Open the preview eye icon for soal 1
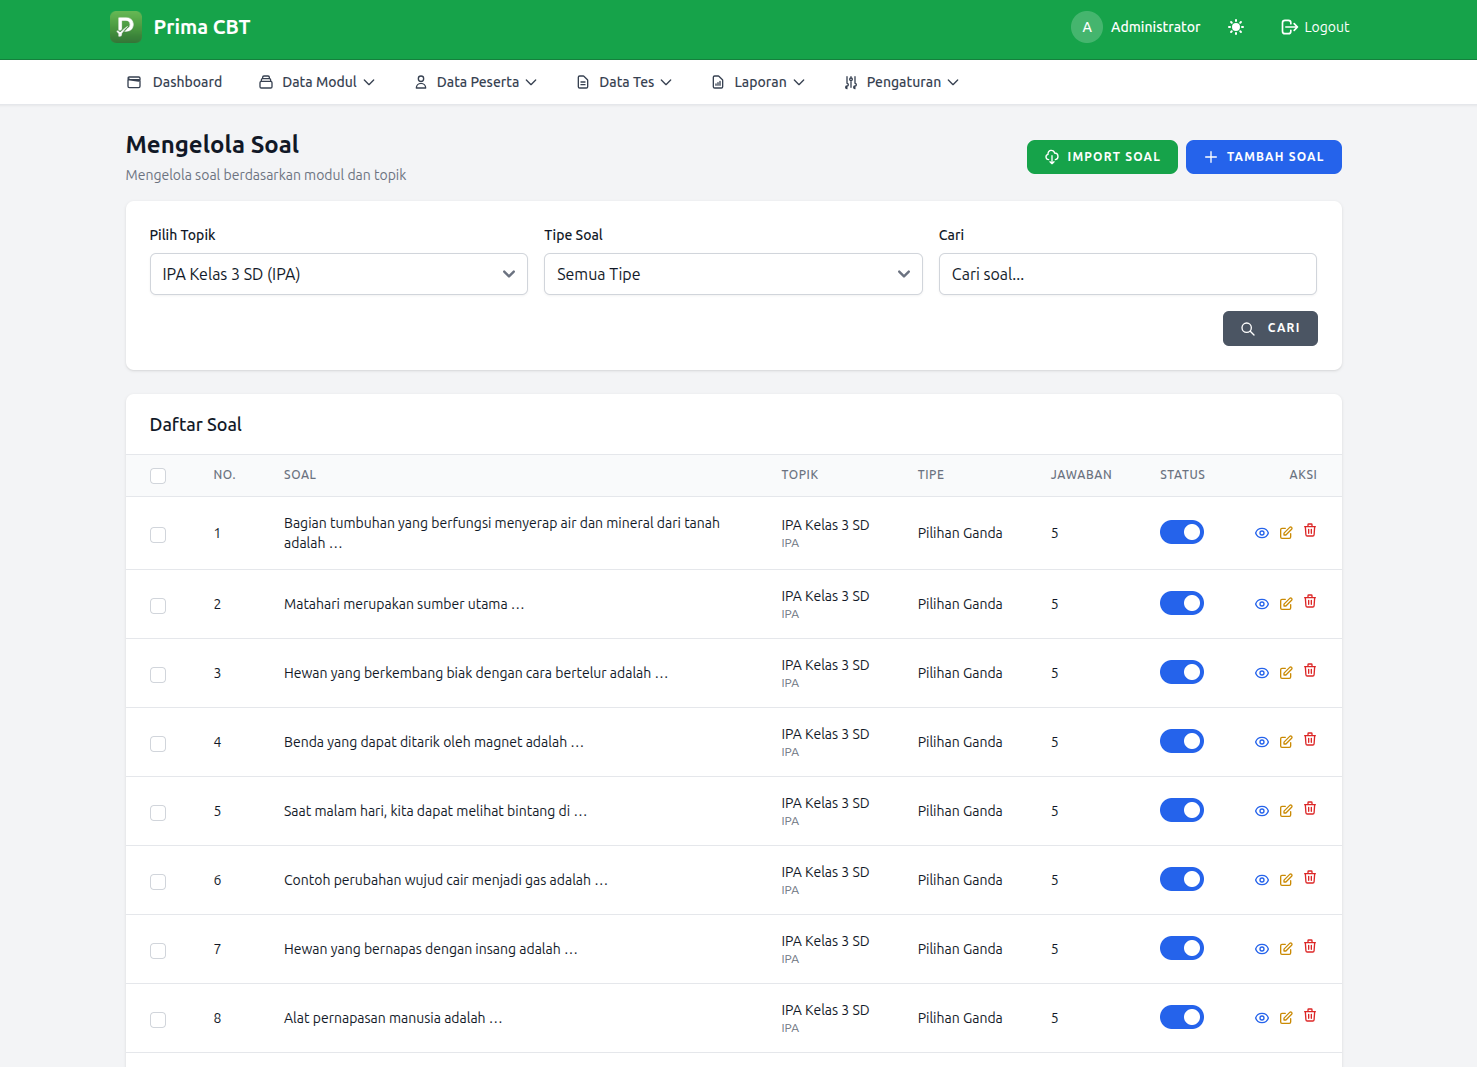This screenshot has width=1477, height=1067. [1261, 532]
